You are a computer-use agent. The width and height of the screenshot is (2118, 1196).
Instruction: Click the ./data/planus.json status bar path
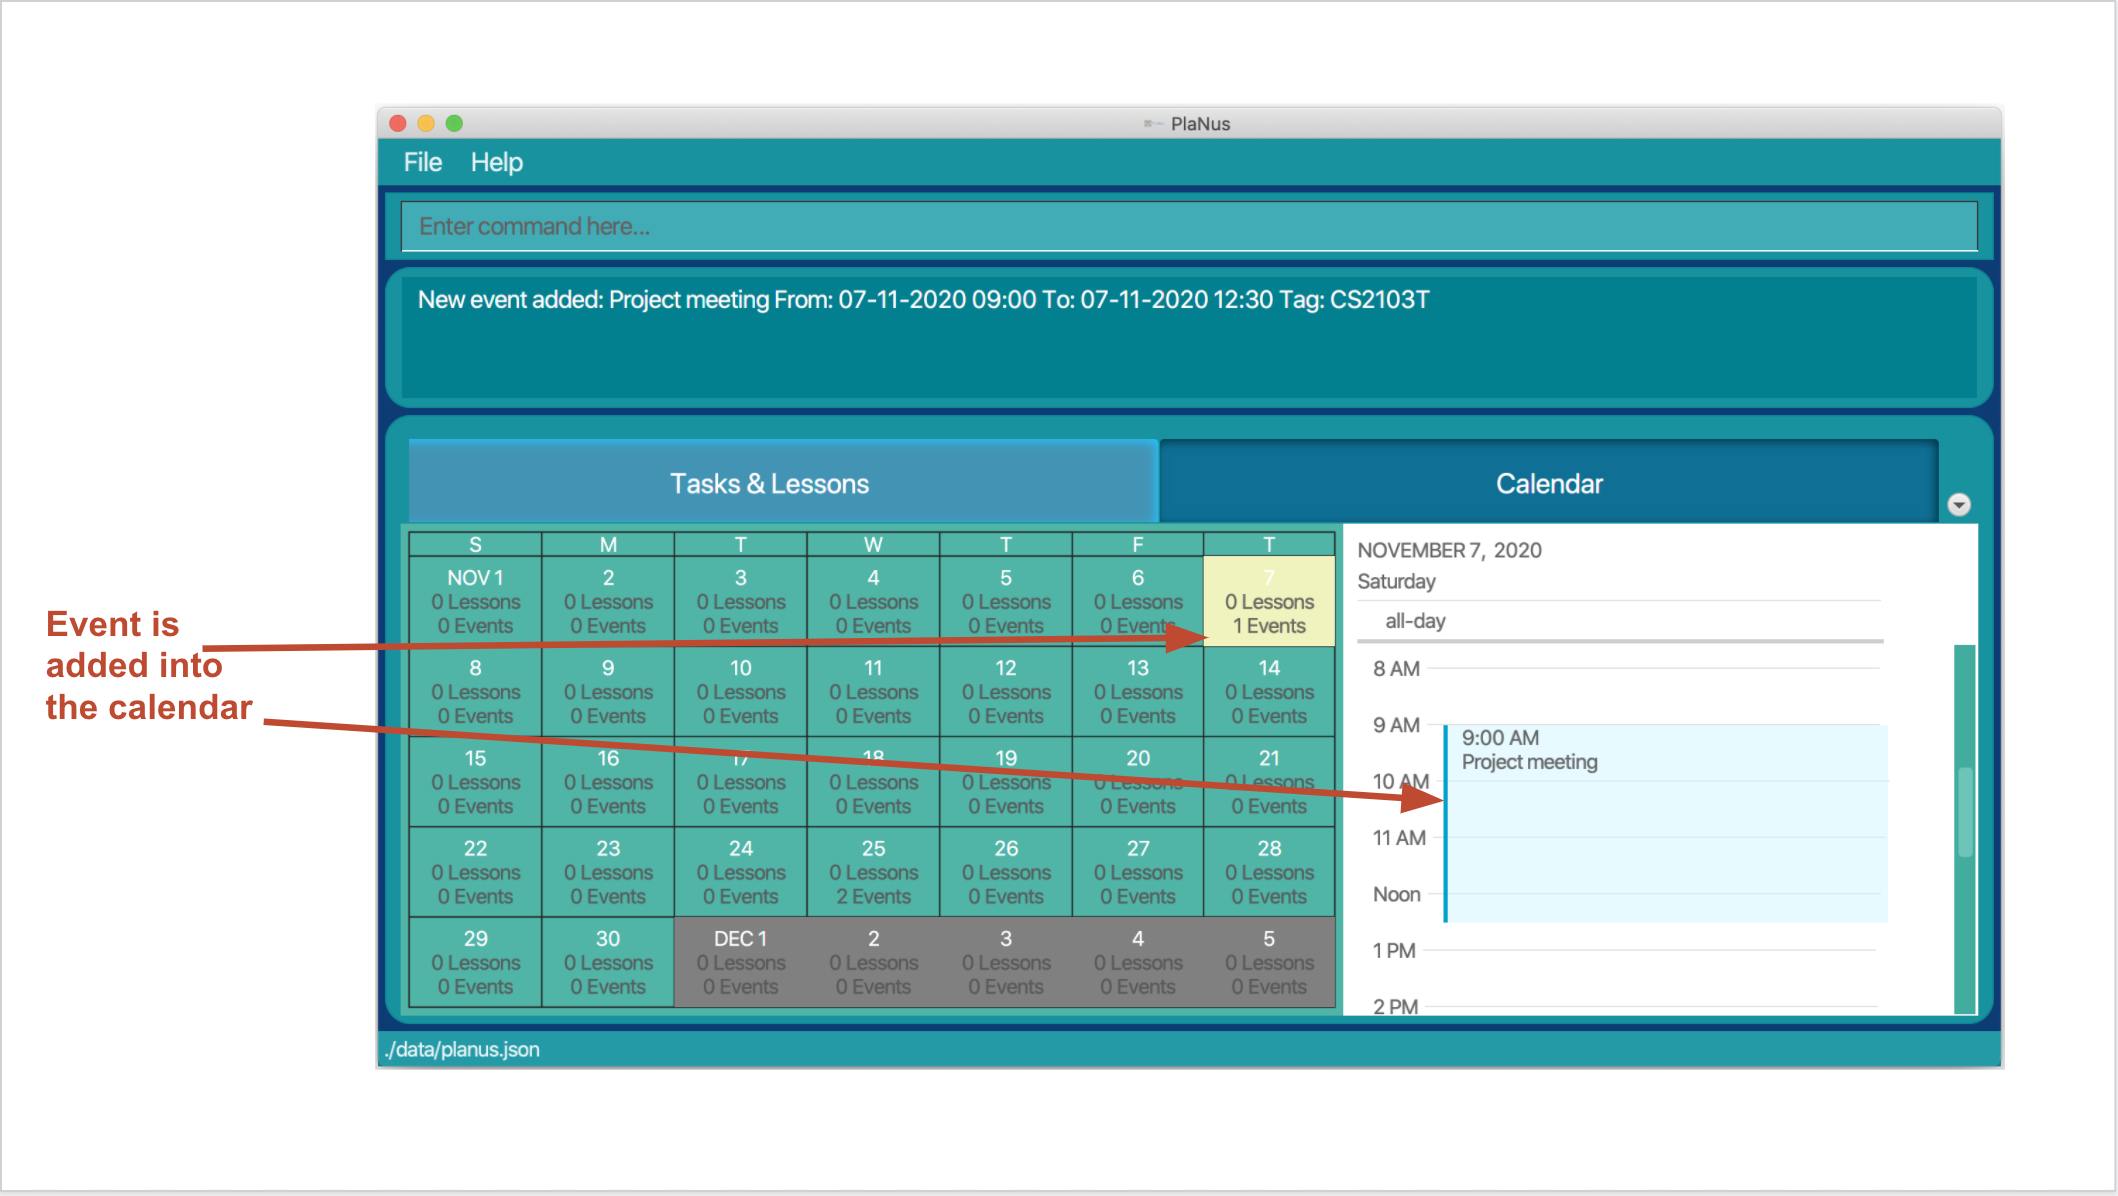click(x=462, y=1049)
